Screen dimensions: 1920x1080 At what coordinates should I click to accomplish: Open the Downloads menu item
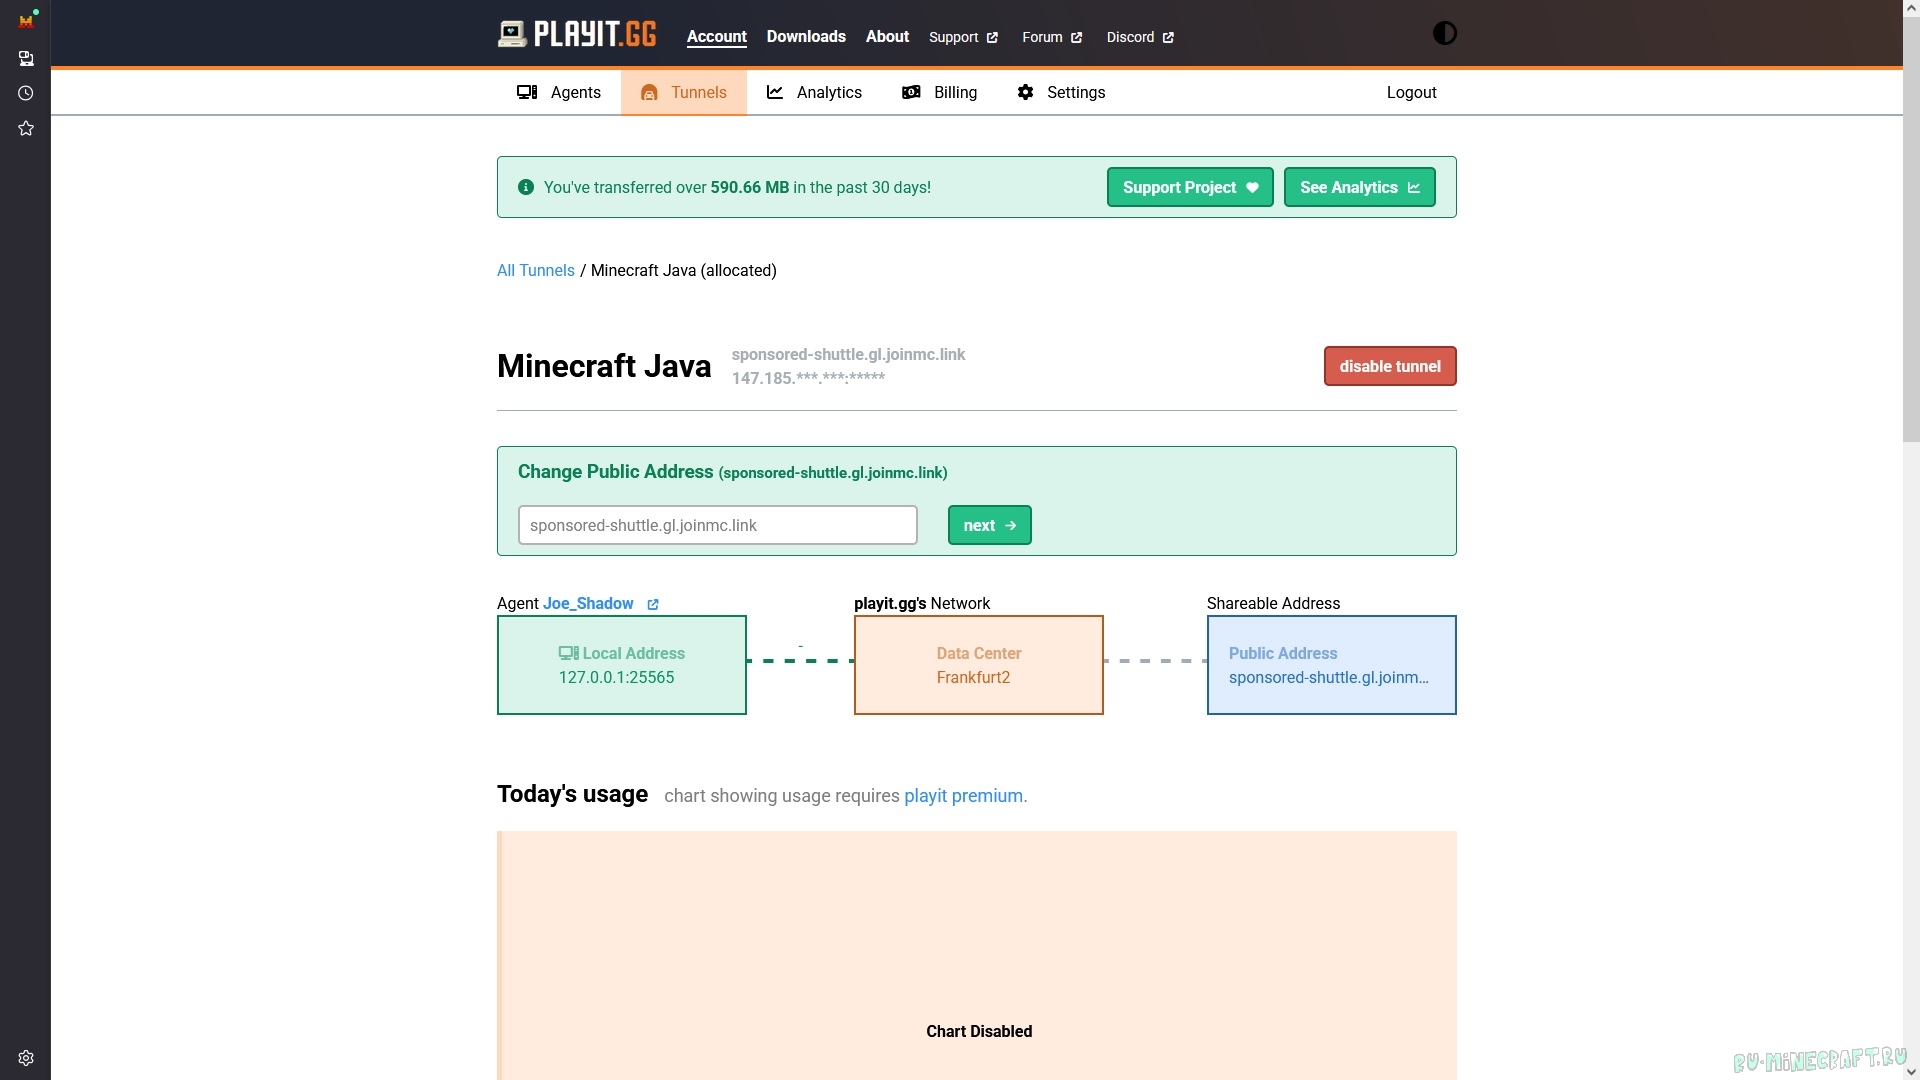[x=806, y=36]
